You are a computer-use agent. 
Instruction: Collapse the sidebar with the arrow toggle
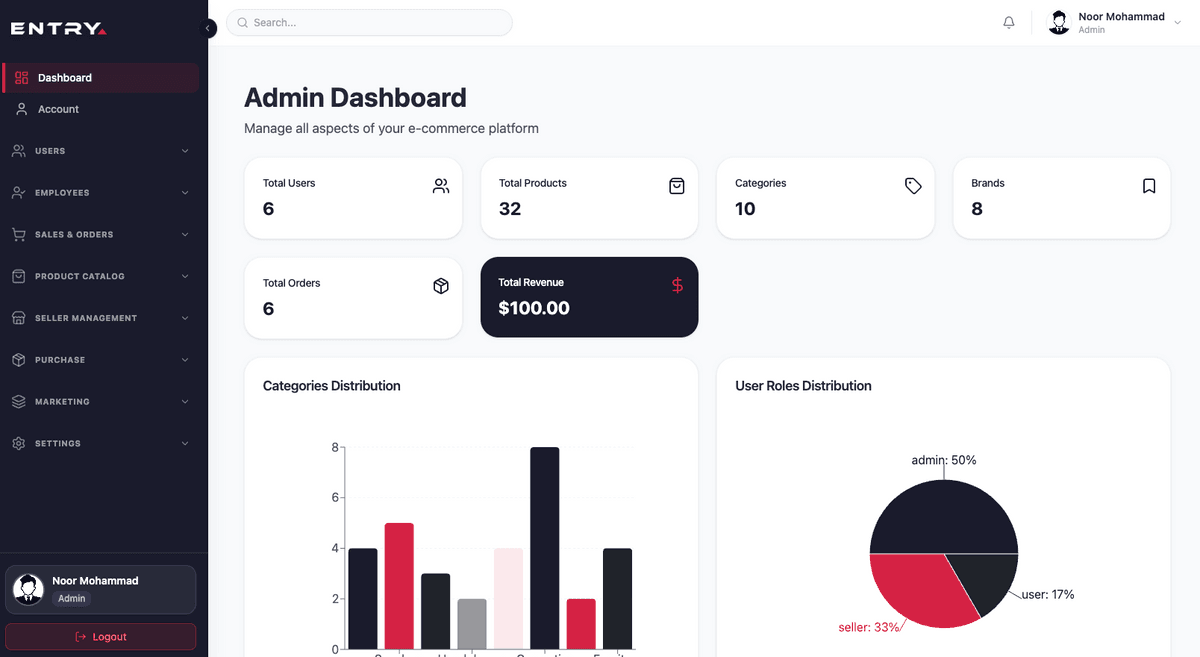[x=208, y=28]
